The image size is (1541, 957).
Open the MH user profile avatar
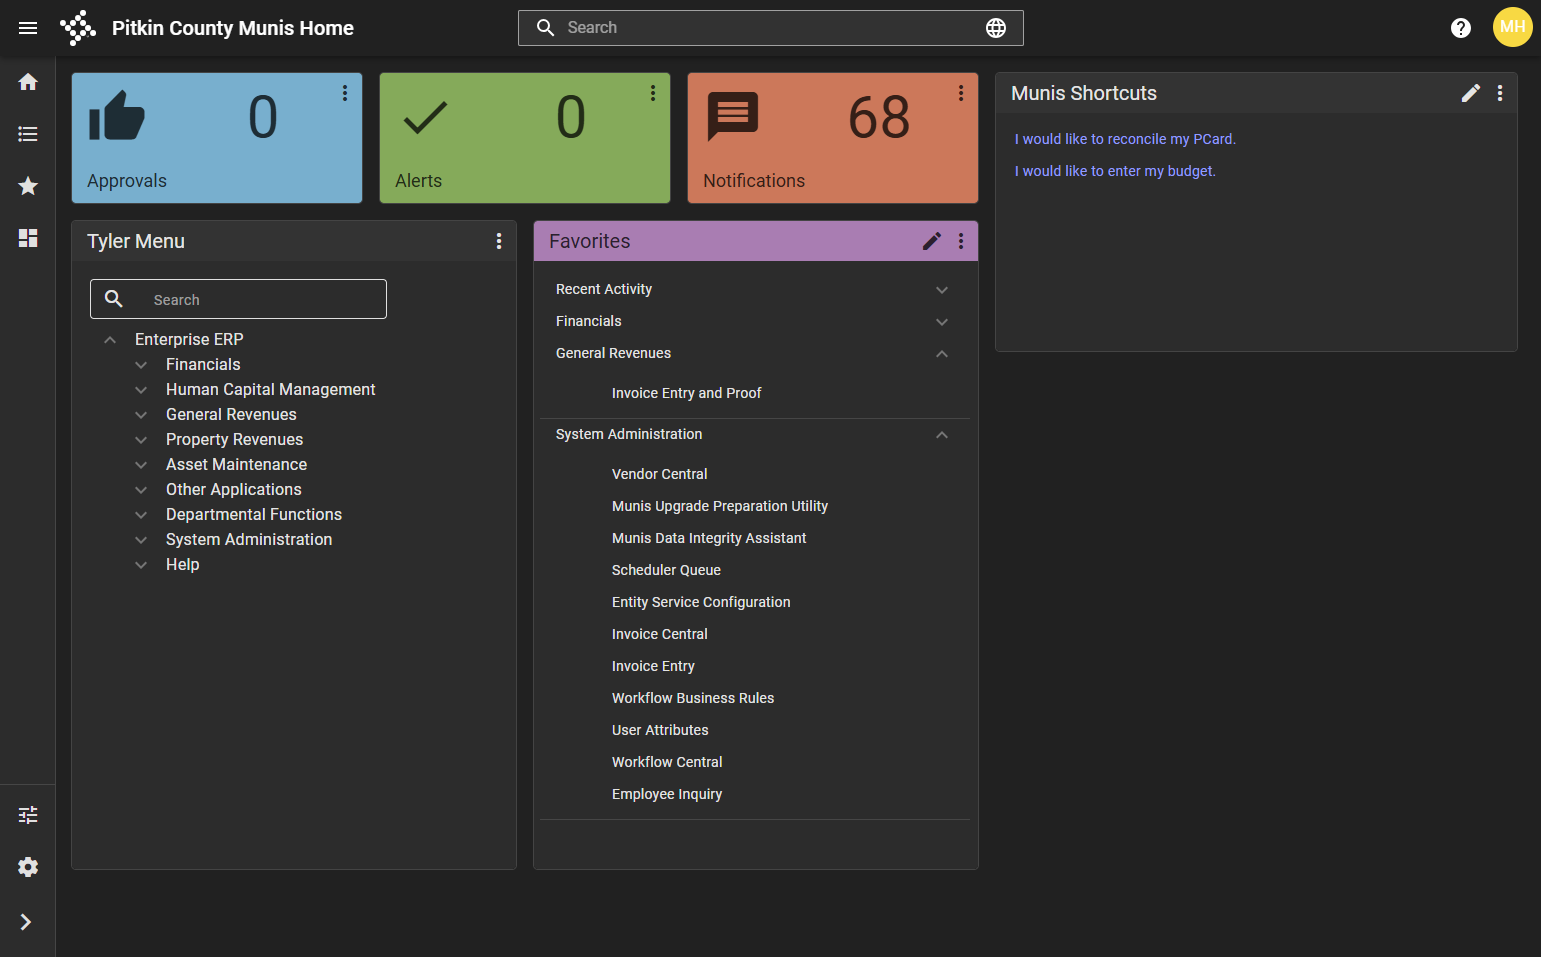click(1513, 27)
